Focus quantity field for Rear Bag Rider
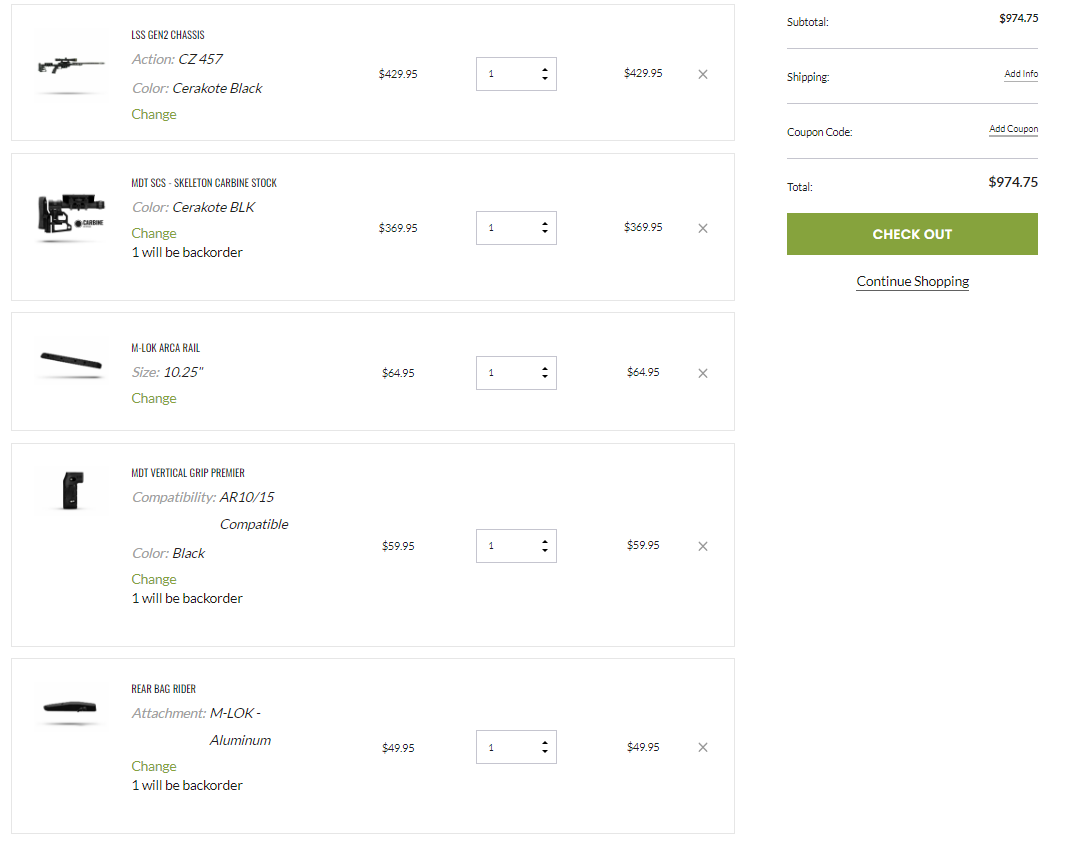This screenshot has height=845, width=1070. coord(516,747)
